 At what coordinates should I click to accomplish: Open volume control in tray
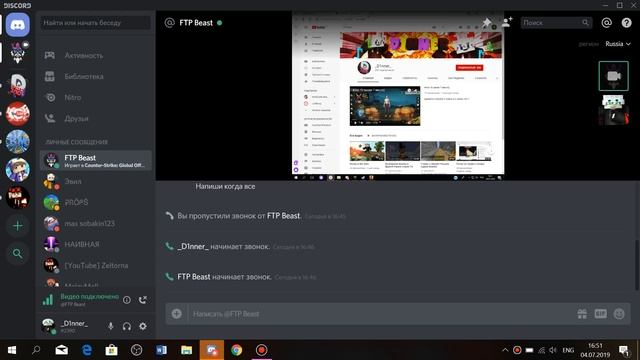pos(553,350)
